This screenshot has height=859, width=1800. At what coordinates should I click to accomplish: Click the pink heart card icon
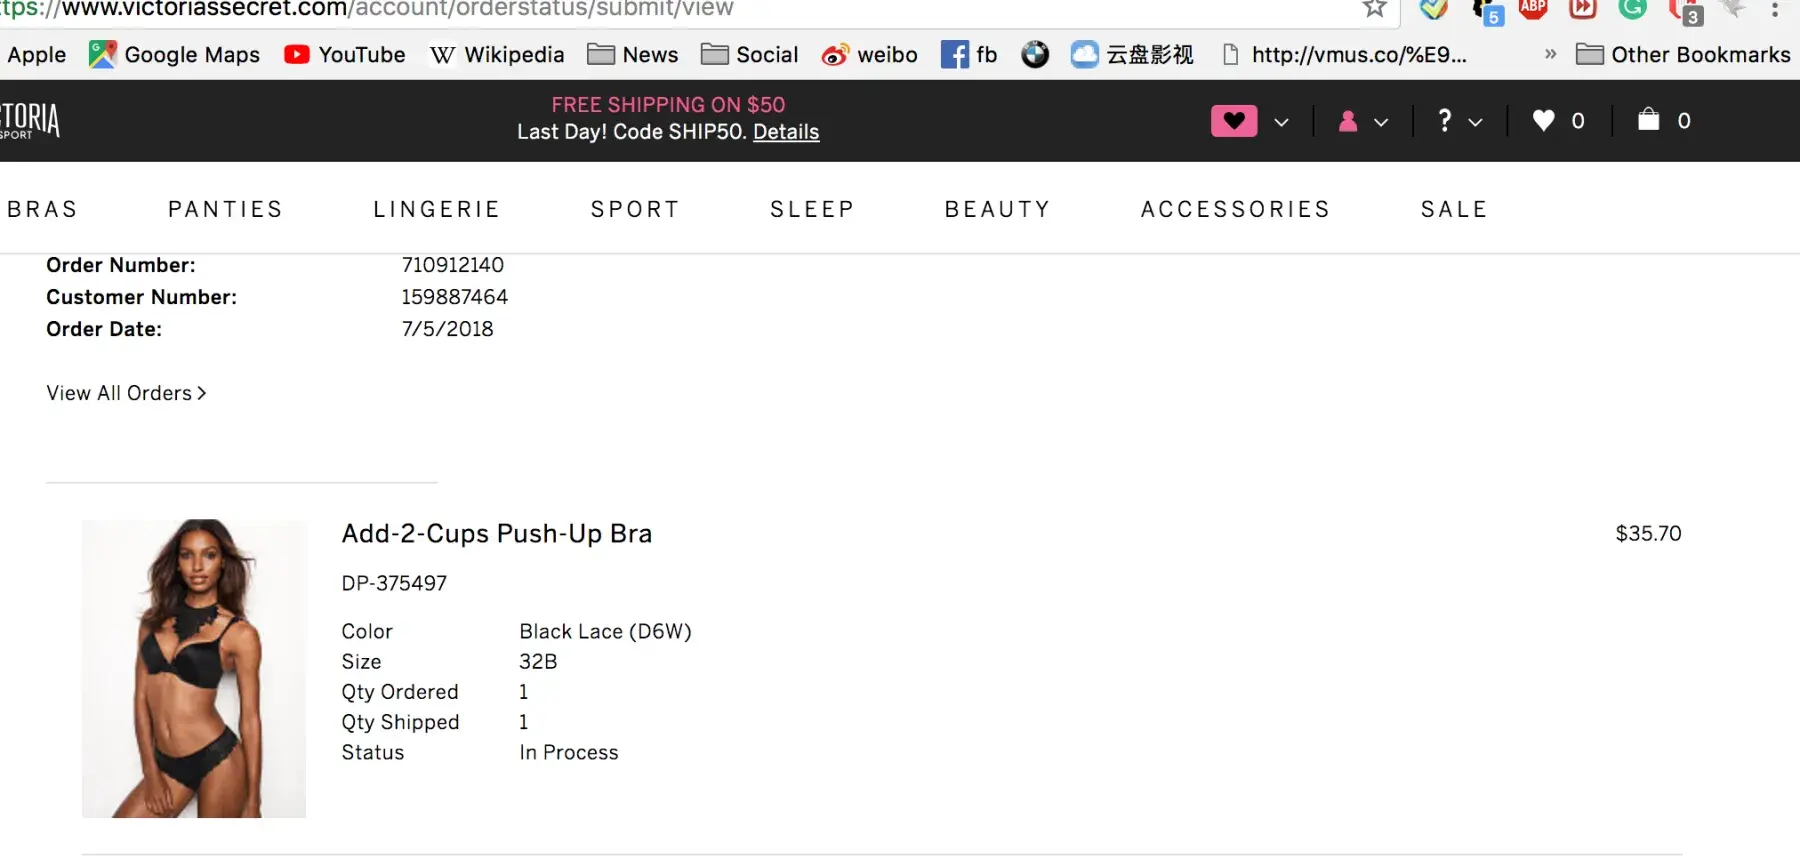tap(1233, 121)
